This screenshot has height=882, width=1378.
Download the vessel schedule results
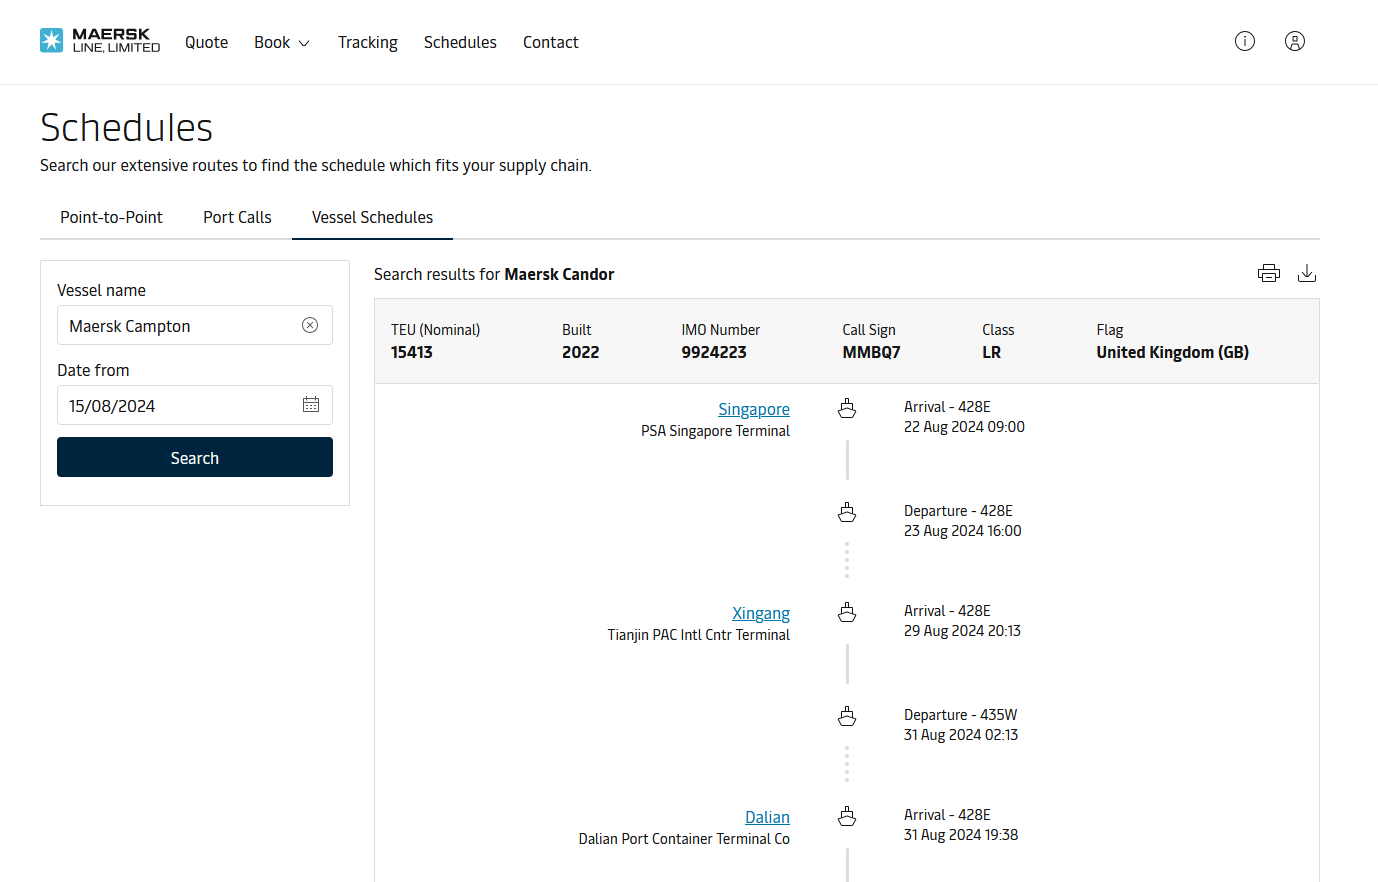click(1306, 273)
